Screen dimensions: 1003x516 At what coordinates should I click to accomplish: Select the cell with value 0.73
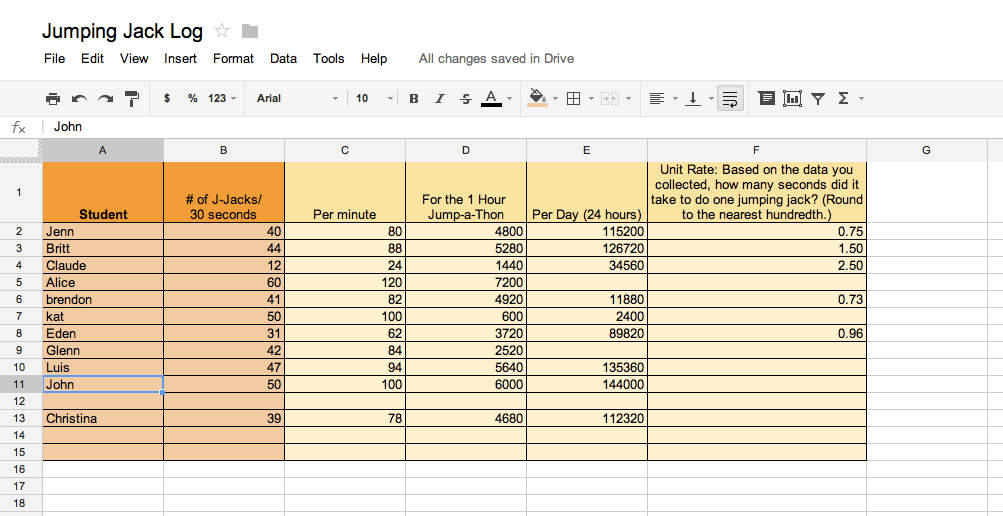click(757, 299)
